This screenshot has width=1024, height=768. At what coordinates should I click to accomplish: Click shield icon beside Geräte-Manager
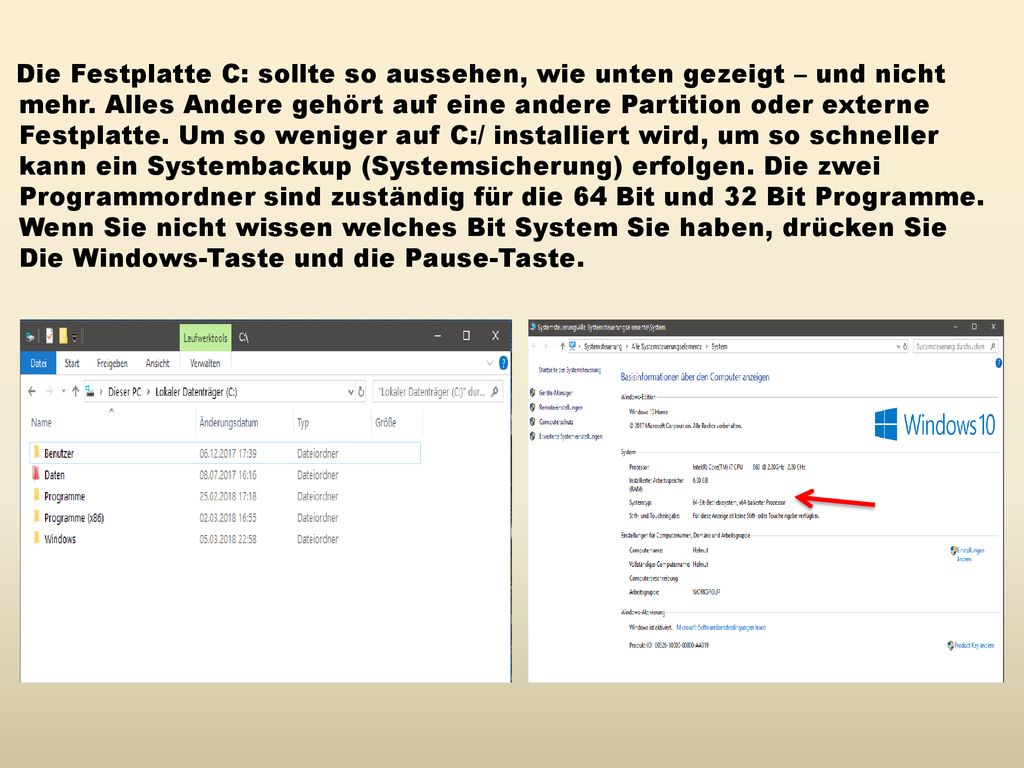533,393
